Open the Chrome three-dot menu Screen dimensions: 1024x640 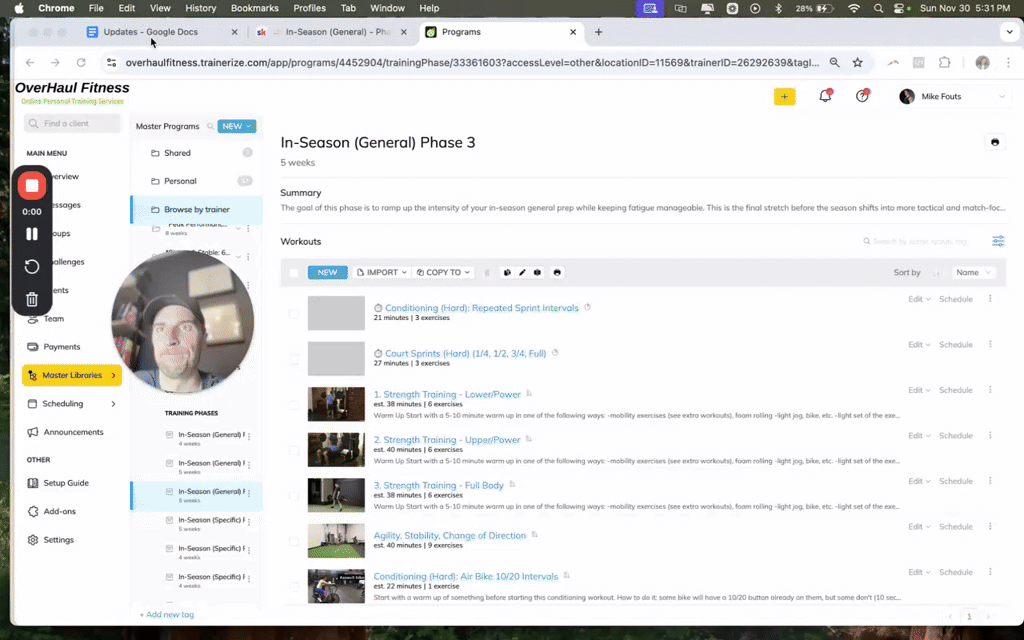point(1008,63)
